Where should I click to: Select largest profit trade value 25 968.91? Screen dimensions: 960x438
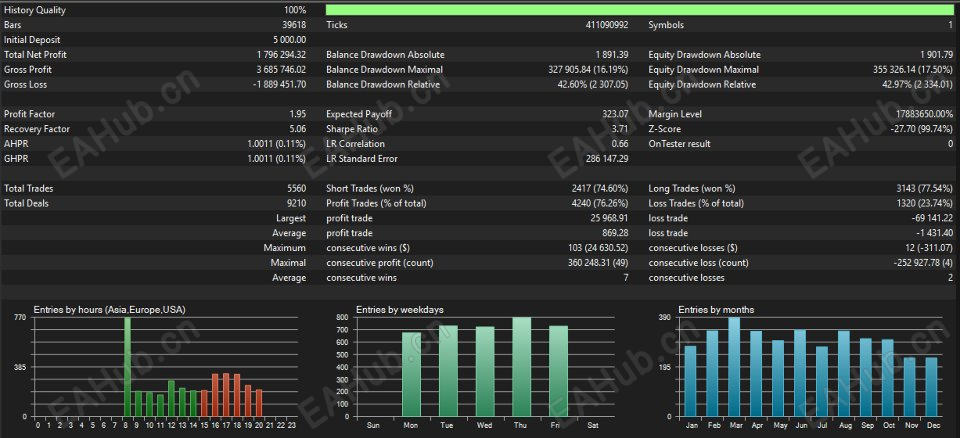click(x=610, y=218)
